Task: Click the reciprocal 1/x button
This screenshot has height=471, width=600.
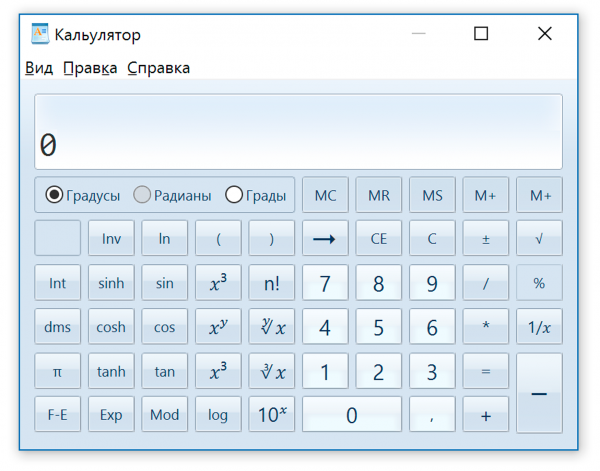Action: (539, 327)
